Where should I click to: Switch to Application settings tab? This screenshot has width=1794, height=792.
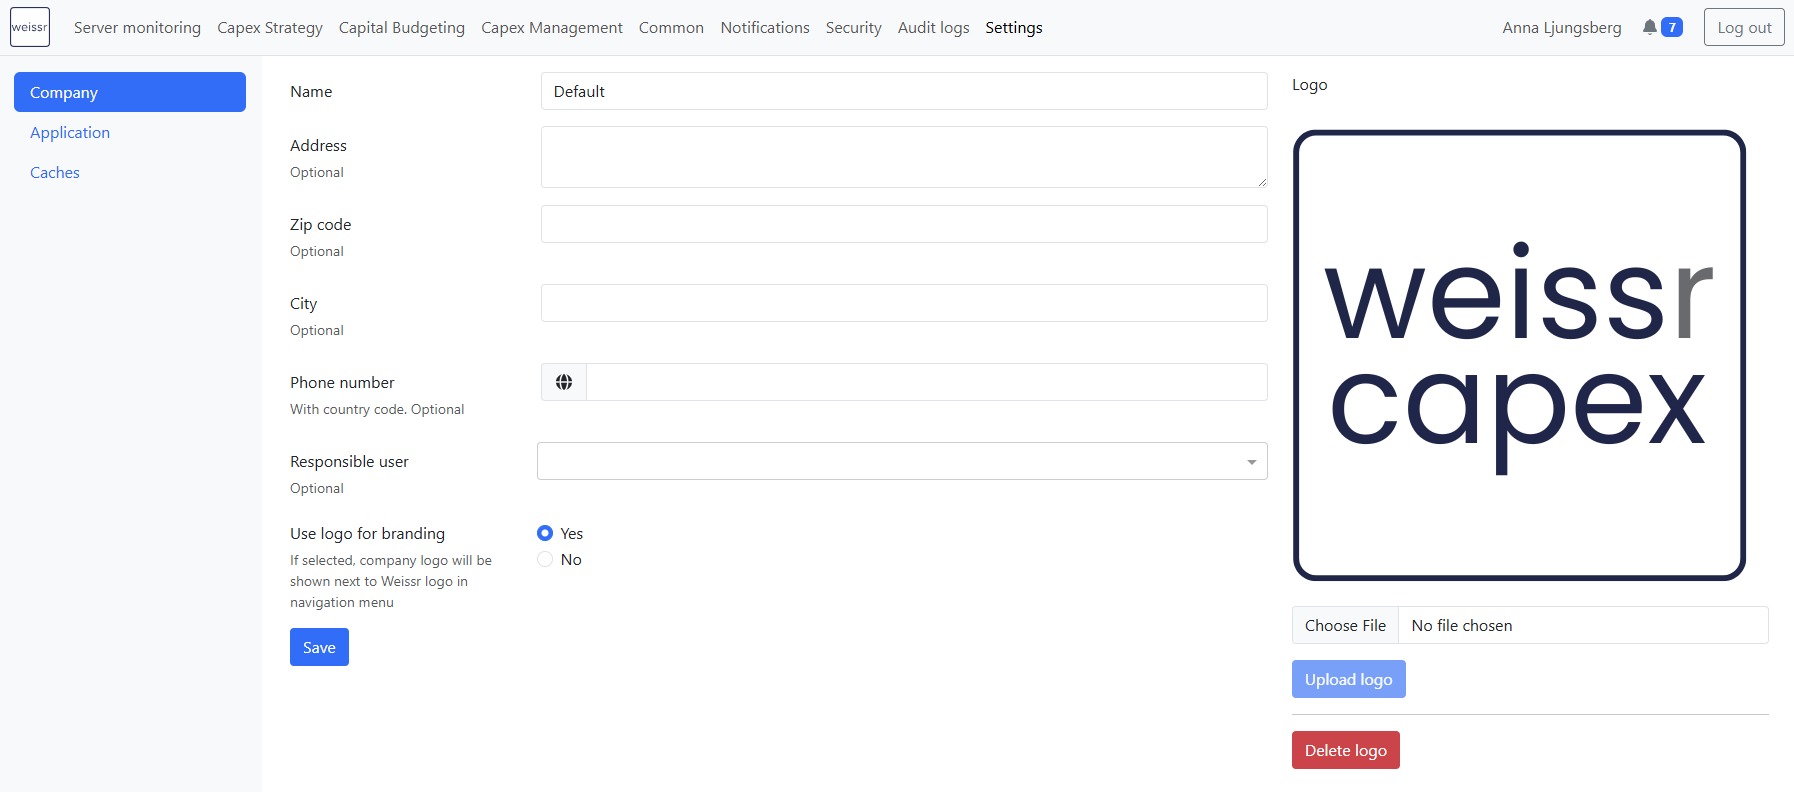[x=130, y=132]
